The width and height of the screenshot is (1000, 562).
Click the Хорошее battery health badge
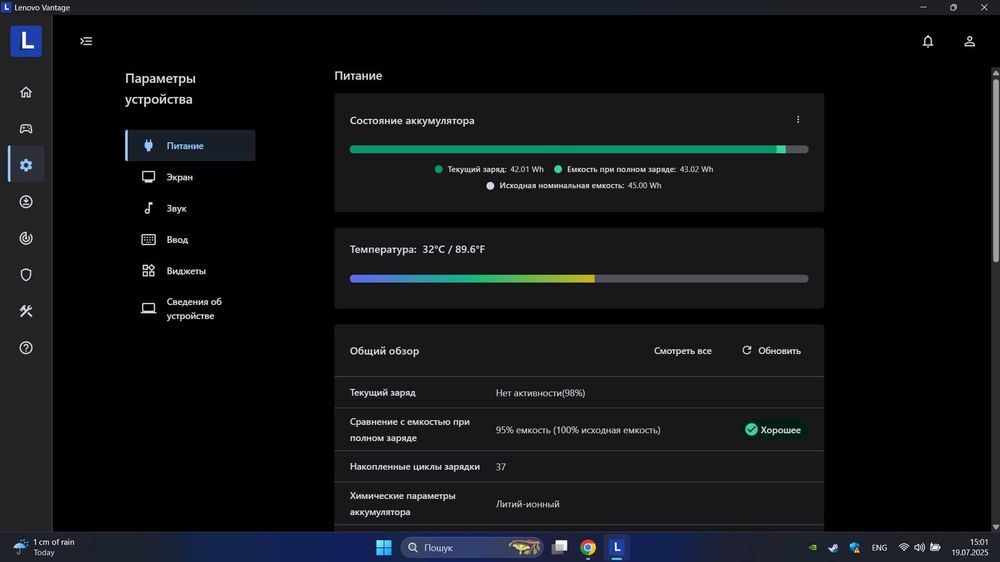tap(773, 430)
